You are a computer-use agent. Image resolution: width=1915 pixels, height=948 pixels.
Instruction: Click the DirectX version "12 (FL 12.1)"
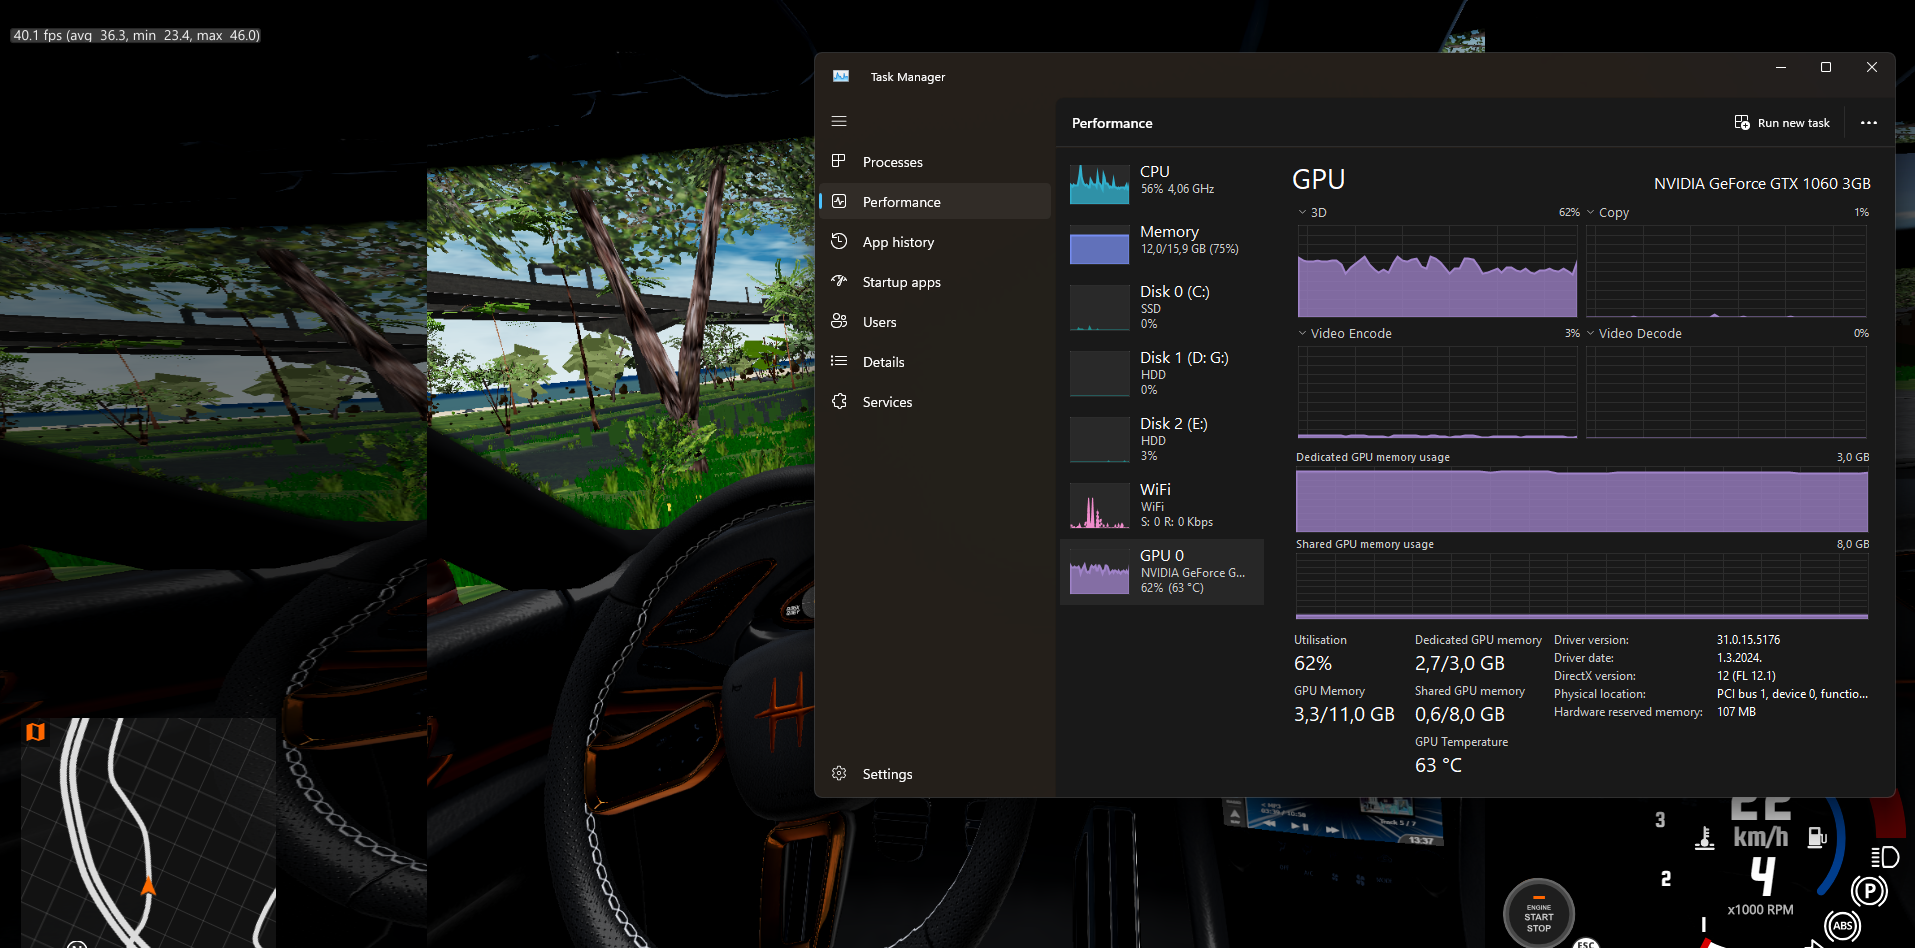click(x=1746, y=676)
